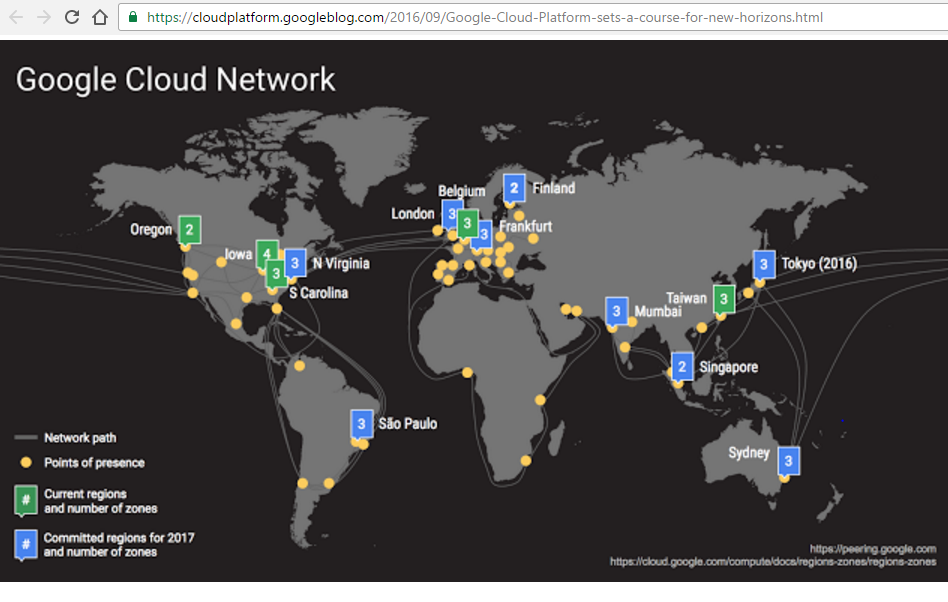Image resolution: width=948 pixels, height=602 pixels.
Task: Click the gray Network path legend line
Action: 25,437
